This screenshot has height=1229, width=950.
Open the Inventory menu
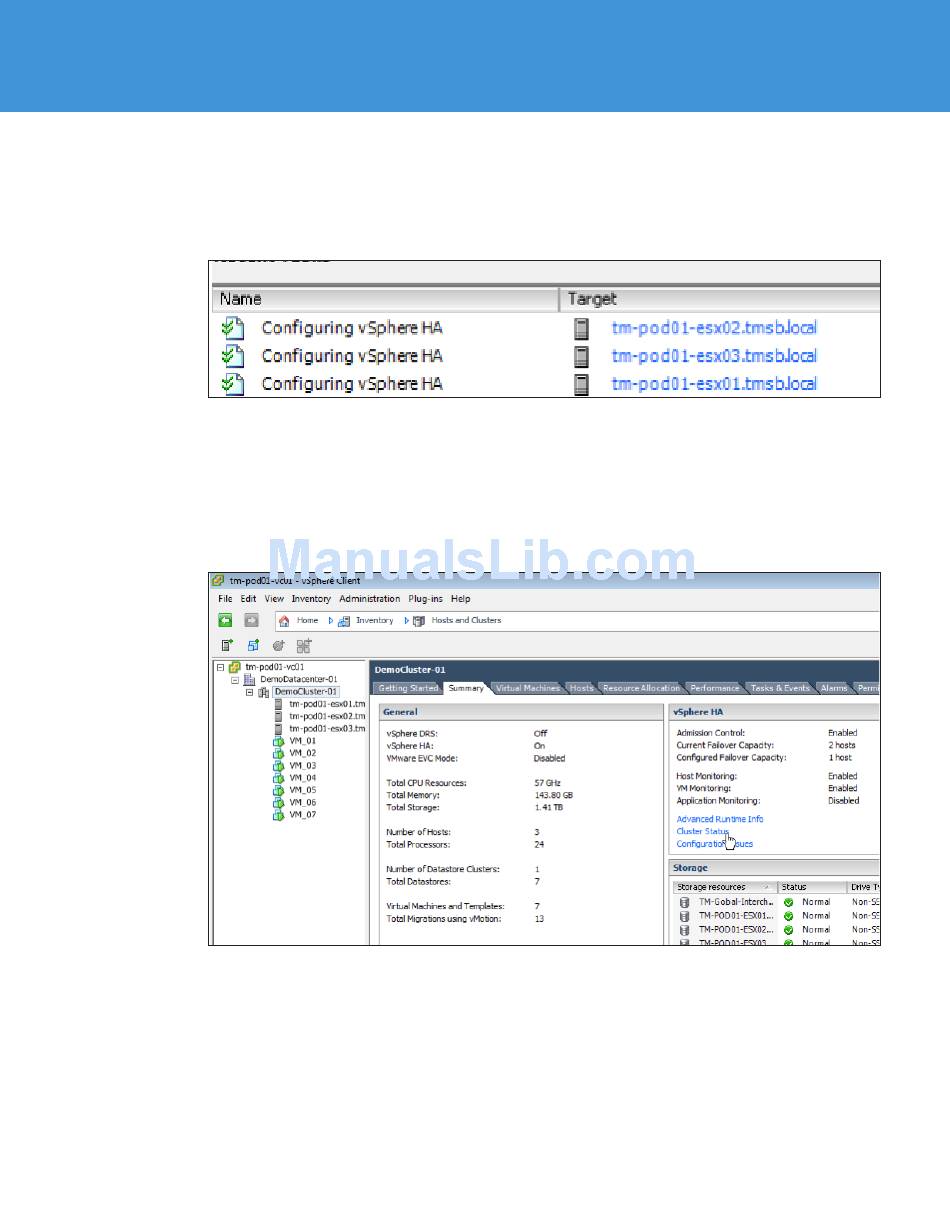(311, 599)
